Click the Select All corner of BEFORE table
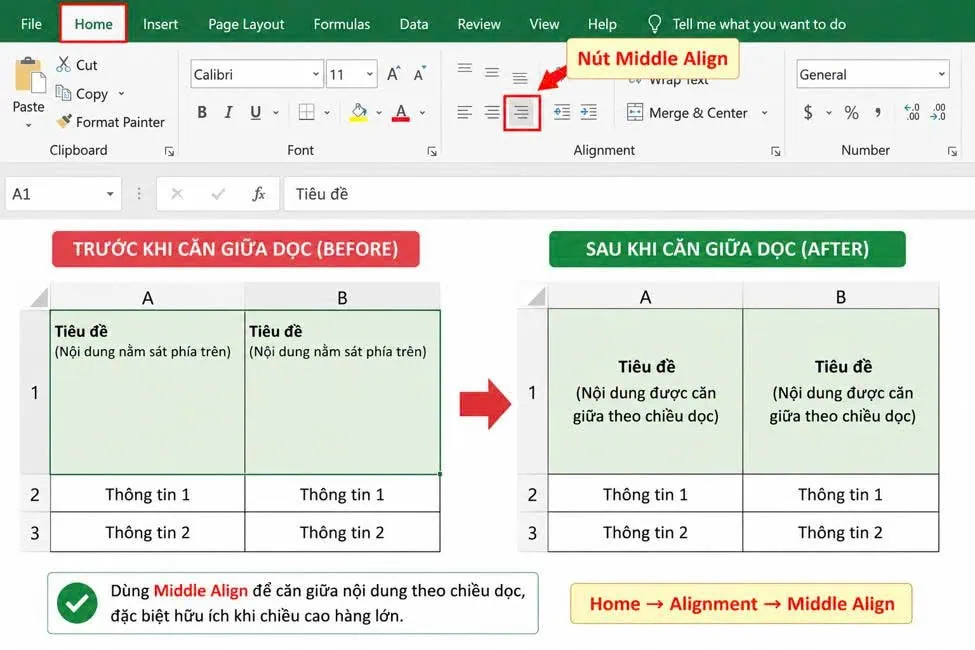 coord(39,297)
